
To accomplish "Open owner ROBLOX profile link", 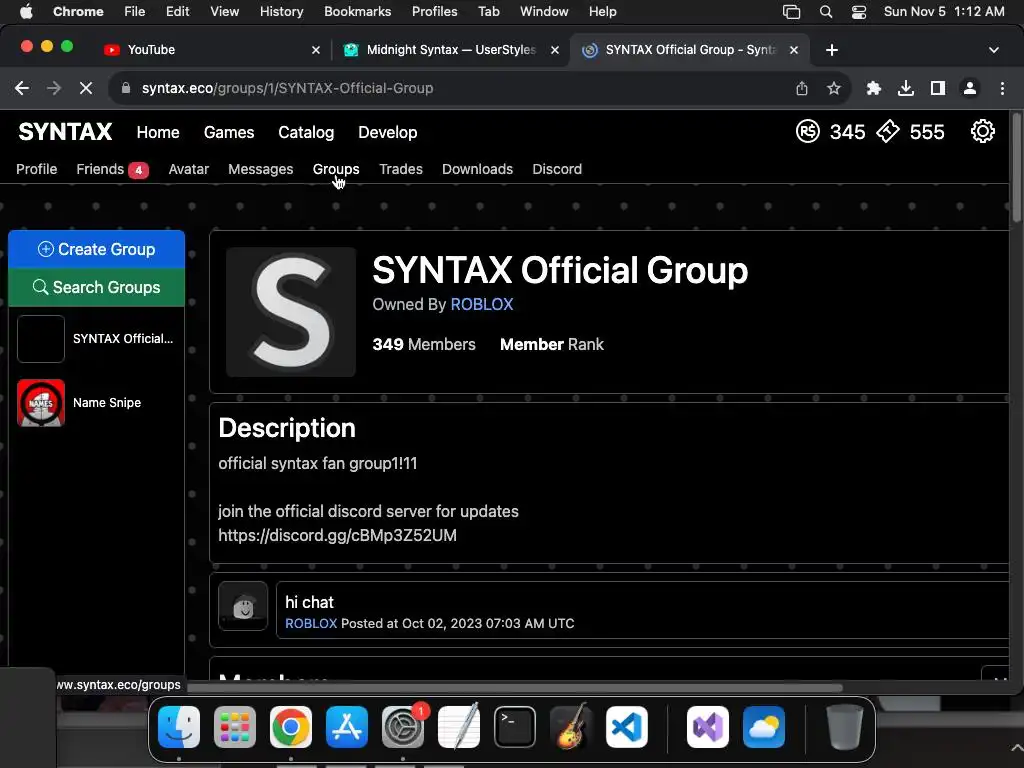I will coord(482,304).
